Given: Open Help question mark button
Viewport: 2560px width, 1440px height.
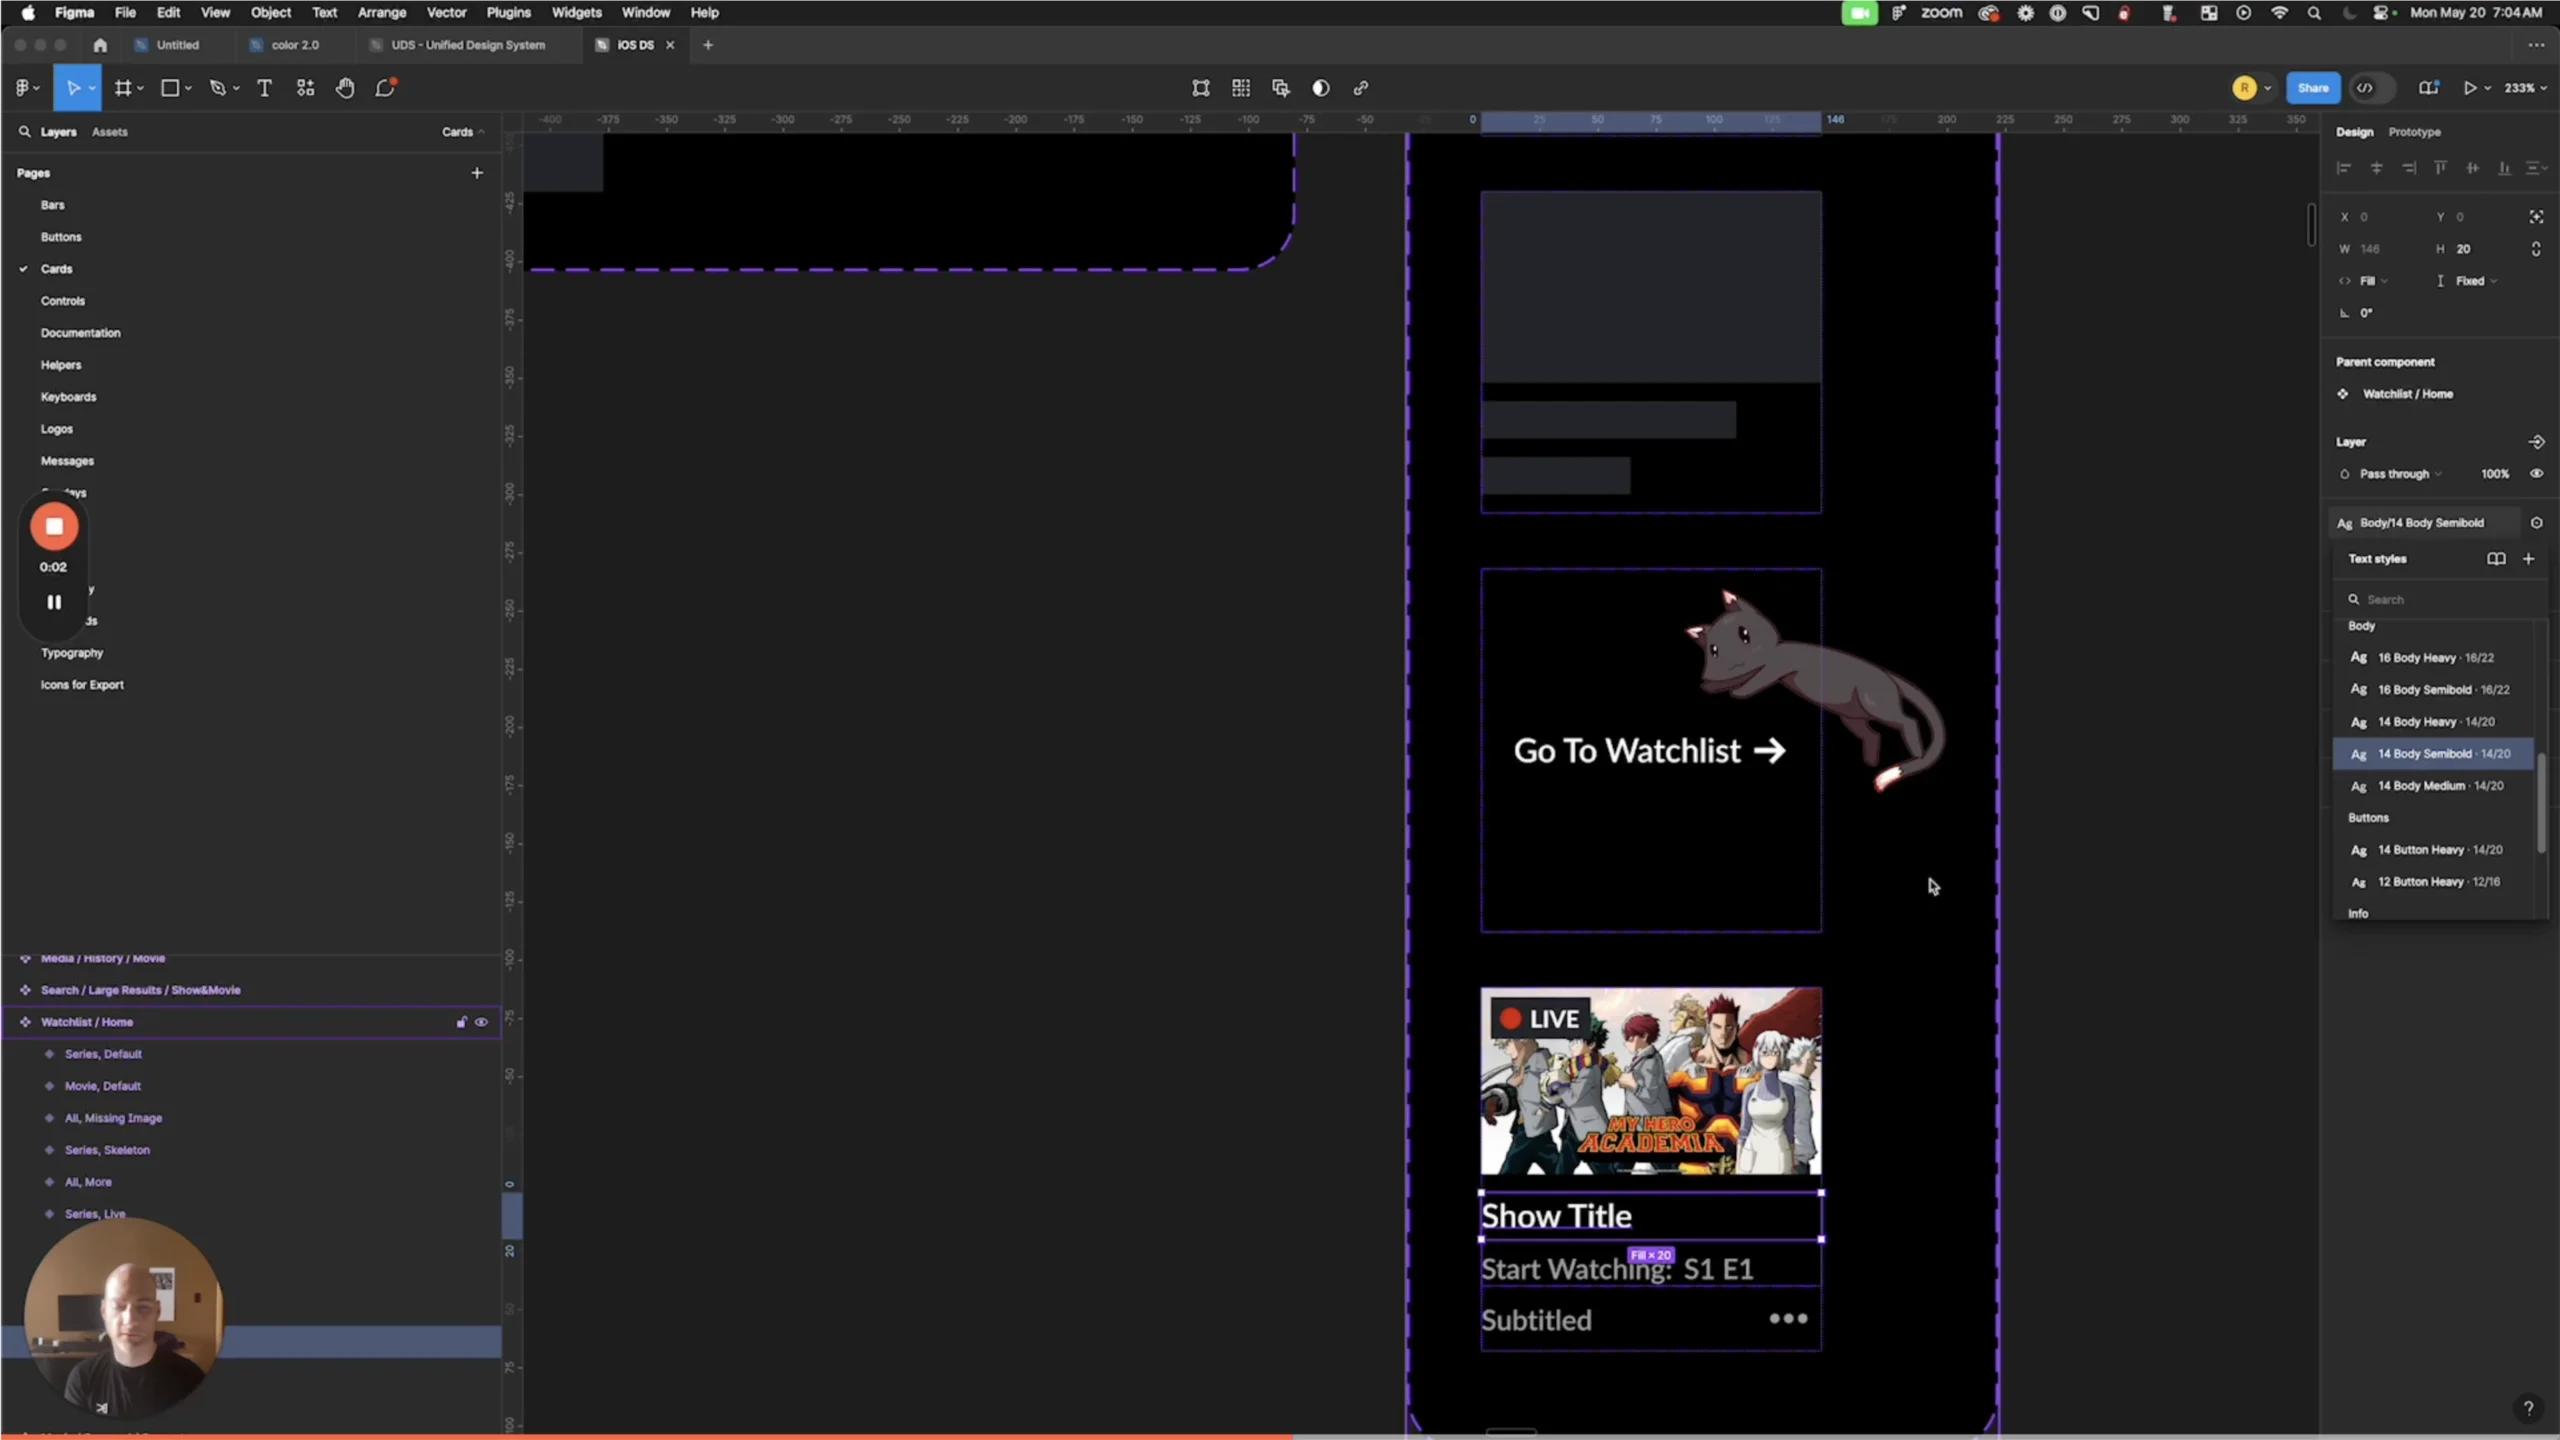Looking at the screenshot, I should pos(2527,1408).
